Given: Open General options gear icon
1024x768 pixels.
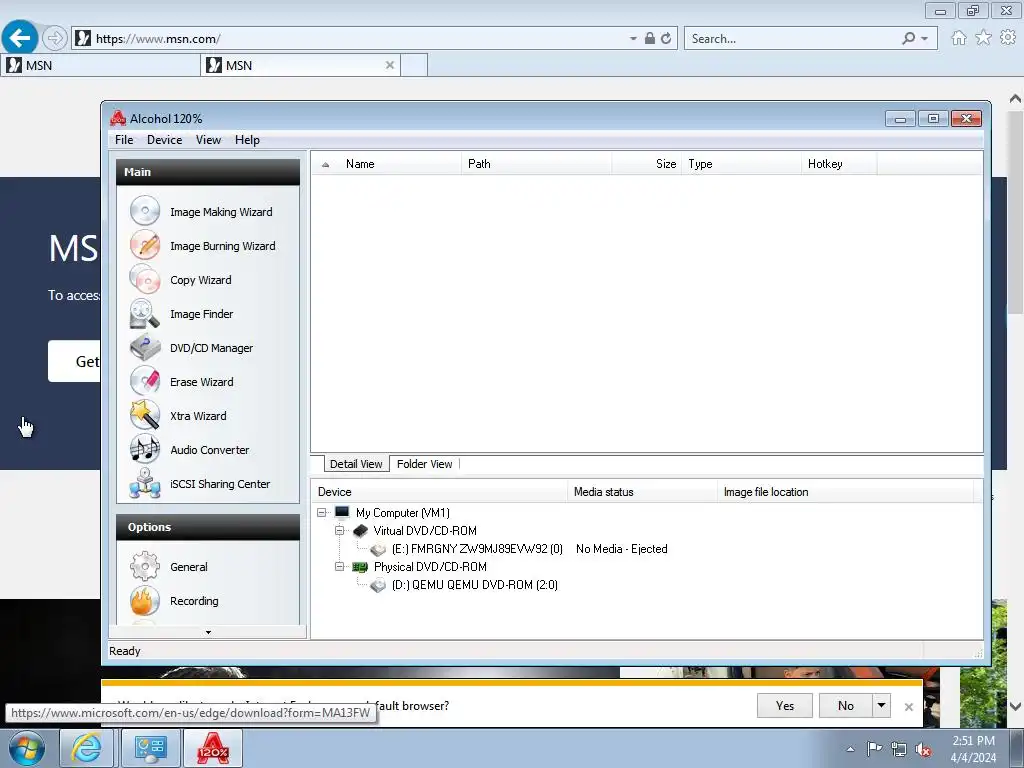Looking at the screenshot, I should [145, 566].
